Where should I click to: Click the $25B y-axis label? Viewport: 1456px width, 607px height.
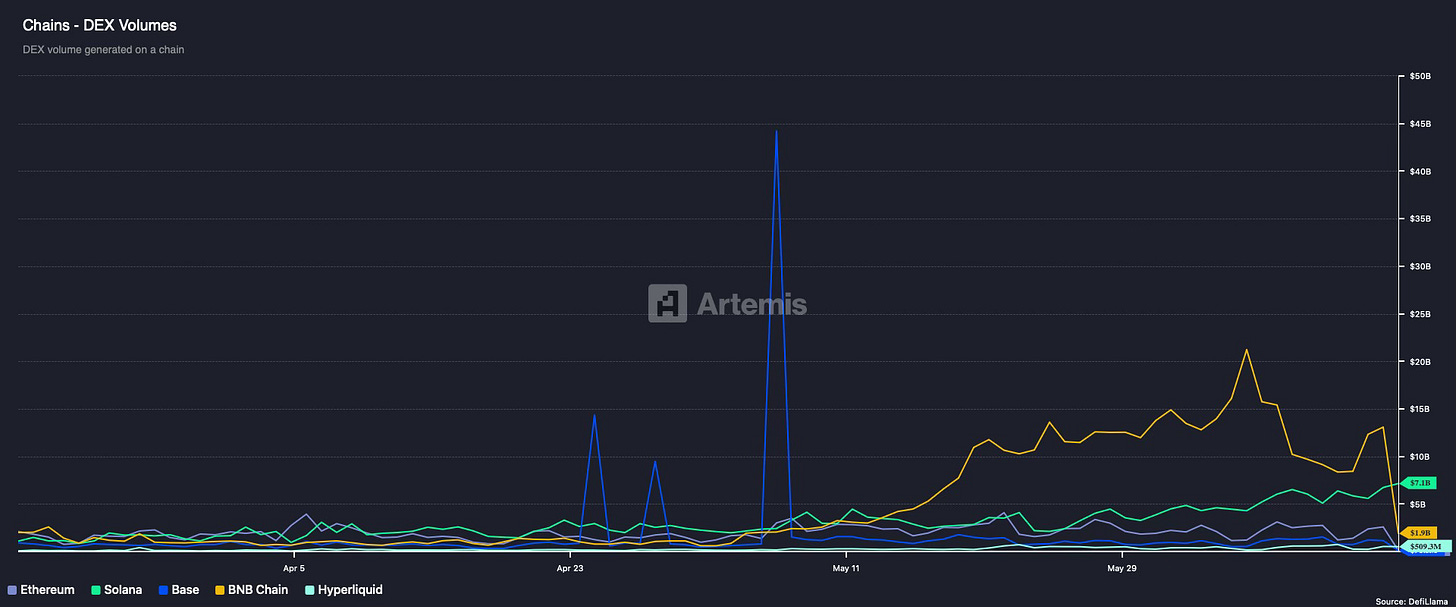[1420, 314]
